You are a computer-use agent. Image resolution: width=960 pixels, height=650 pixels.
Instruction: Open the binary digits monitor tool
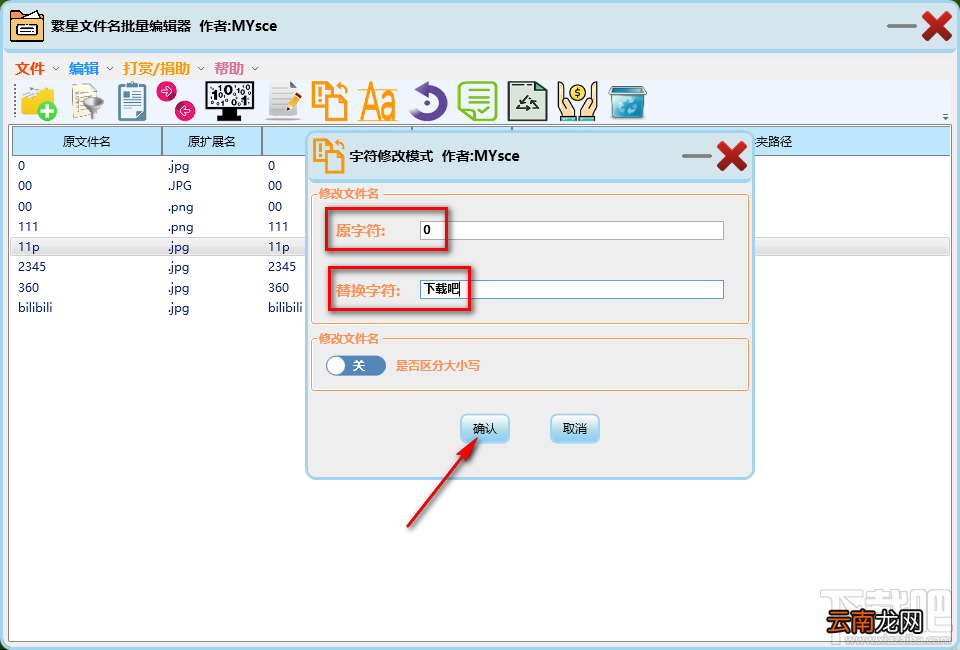[x=229, y=101]
